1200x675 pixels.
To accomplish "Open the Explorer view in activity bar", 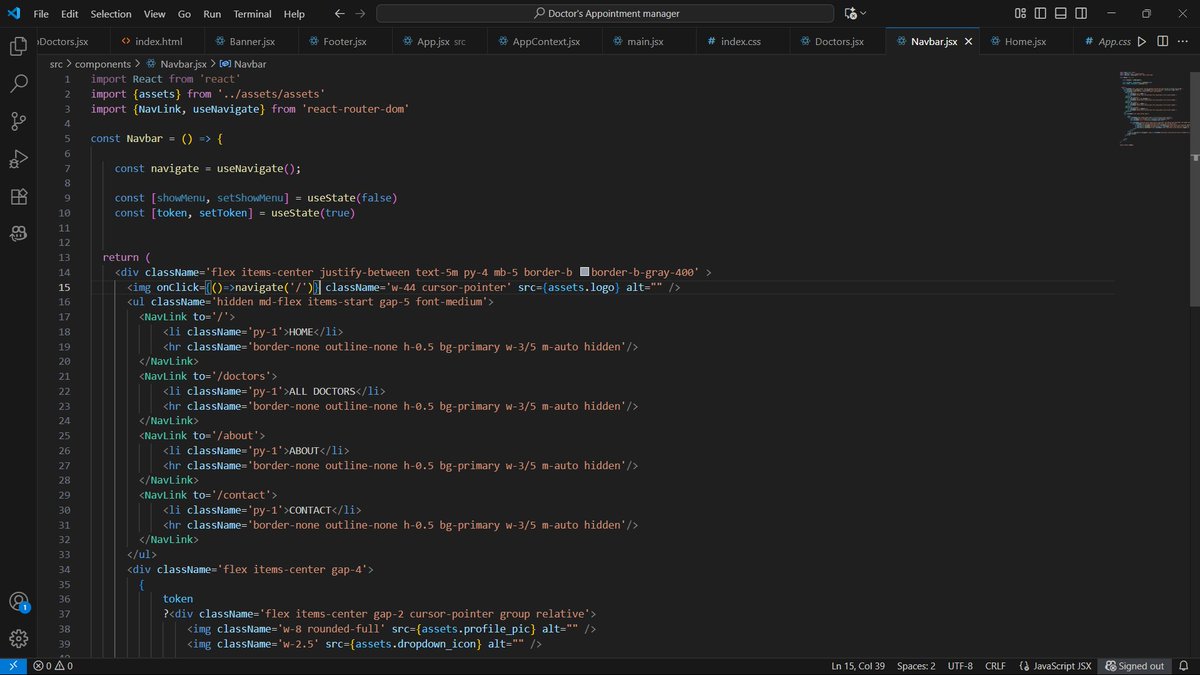I will click(x=18, y=46).
